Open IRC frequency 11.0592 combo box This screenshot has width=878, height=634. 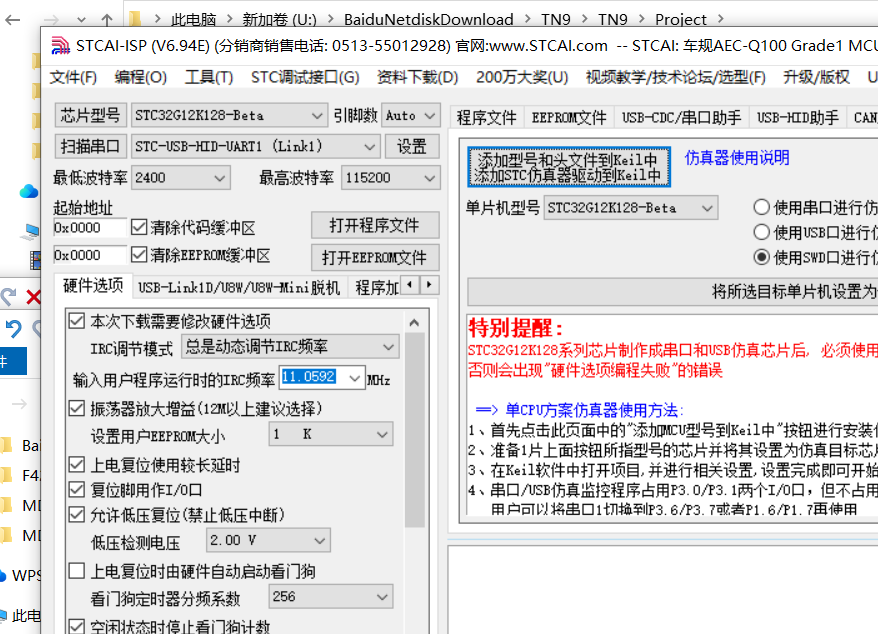pyautogui.click(x=323, y=378)
